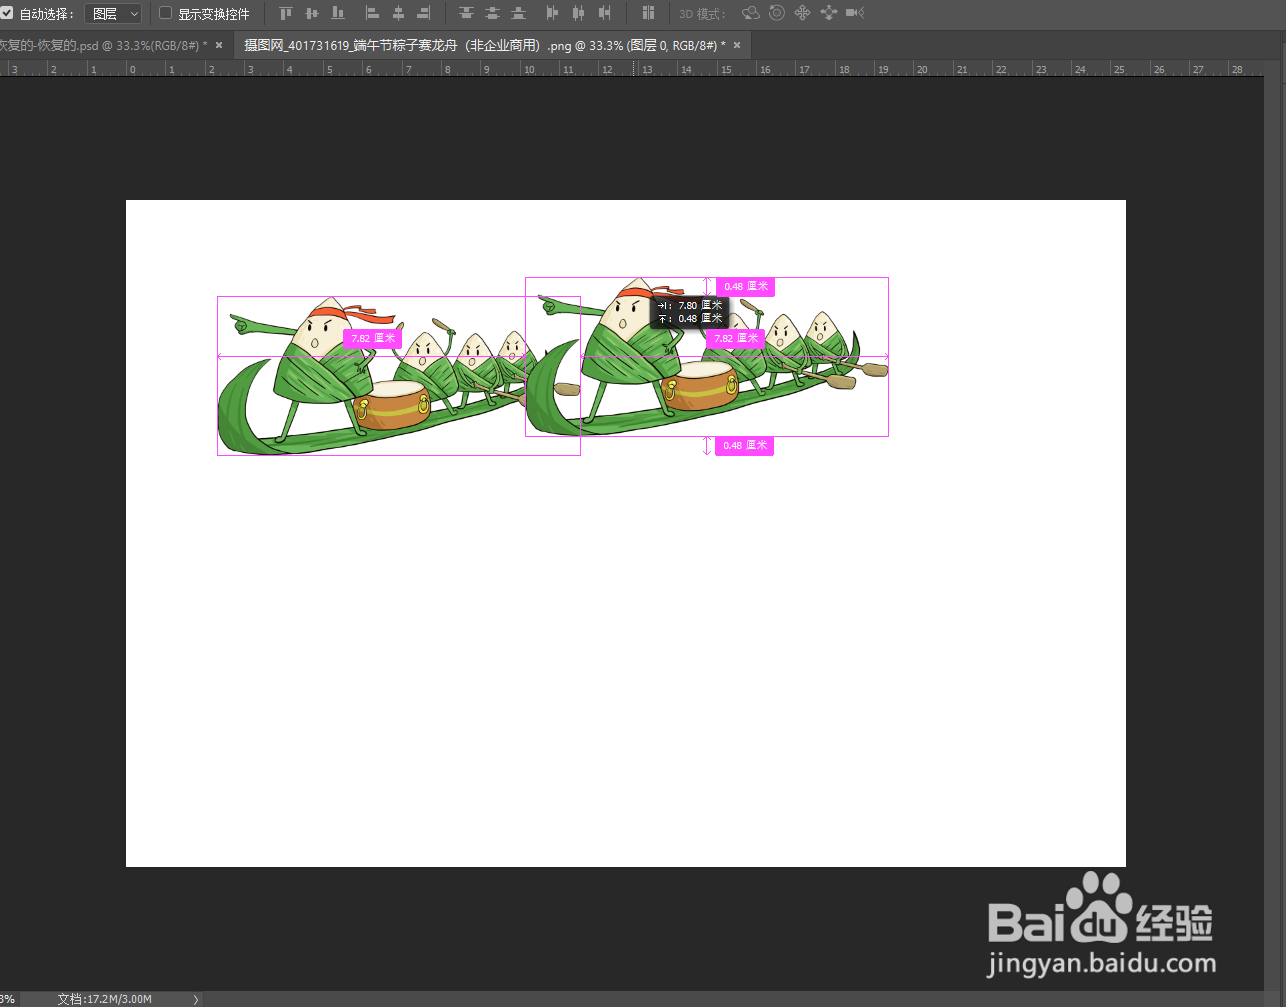Click the distribute horizontal centers icon
Viewport: 1286px width, 1007px height.
pos(579,13)
